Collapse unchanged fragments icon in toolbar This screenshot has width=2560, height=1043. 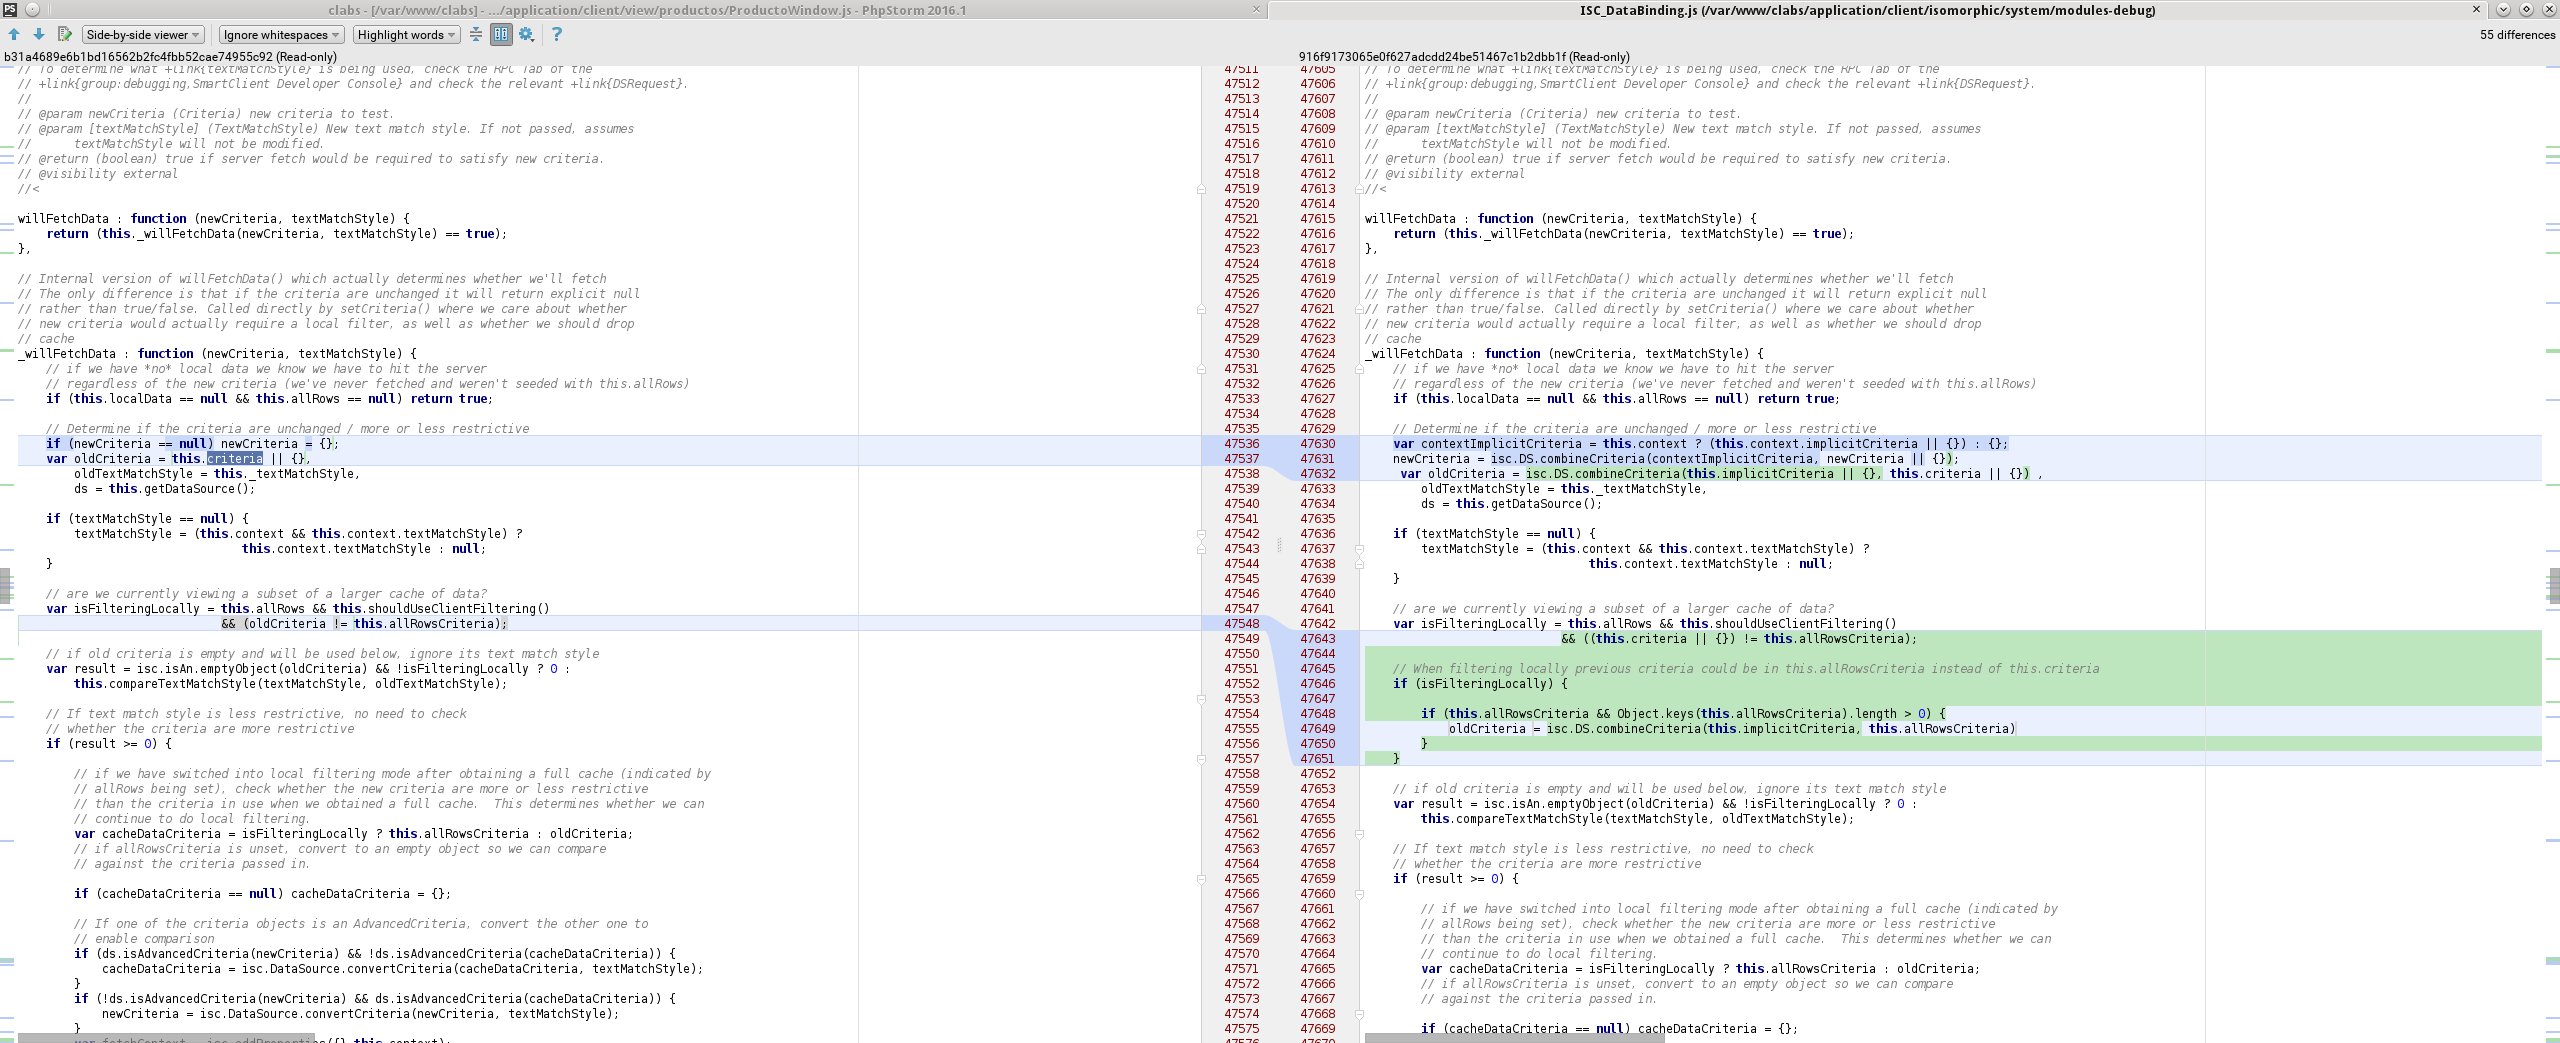pyautogui.click(x=476, y=34)
